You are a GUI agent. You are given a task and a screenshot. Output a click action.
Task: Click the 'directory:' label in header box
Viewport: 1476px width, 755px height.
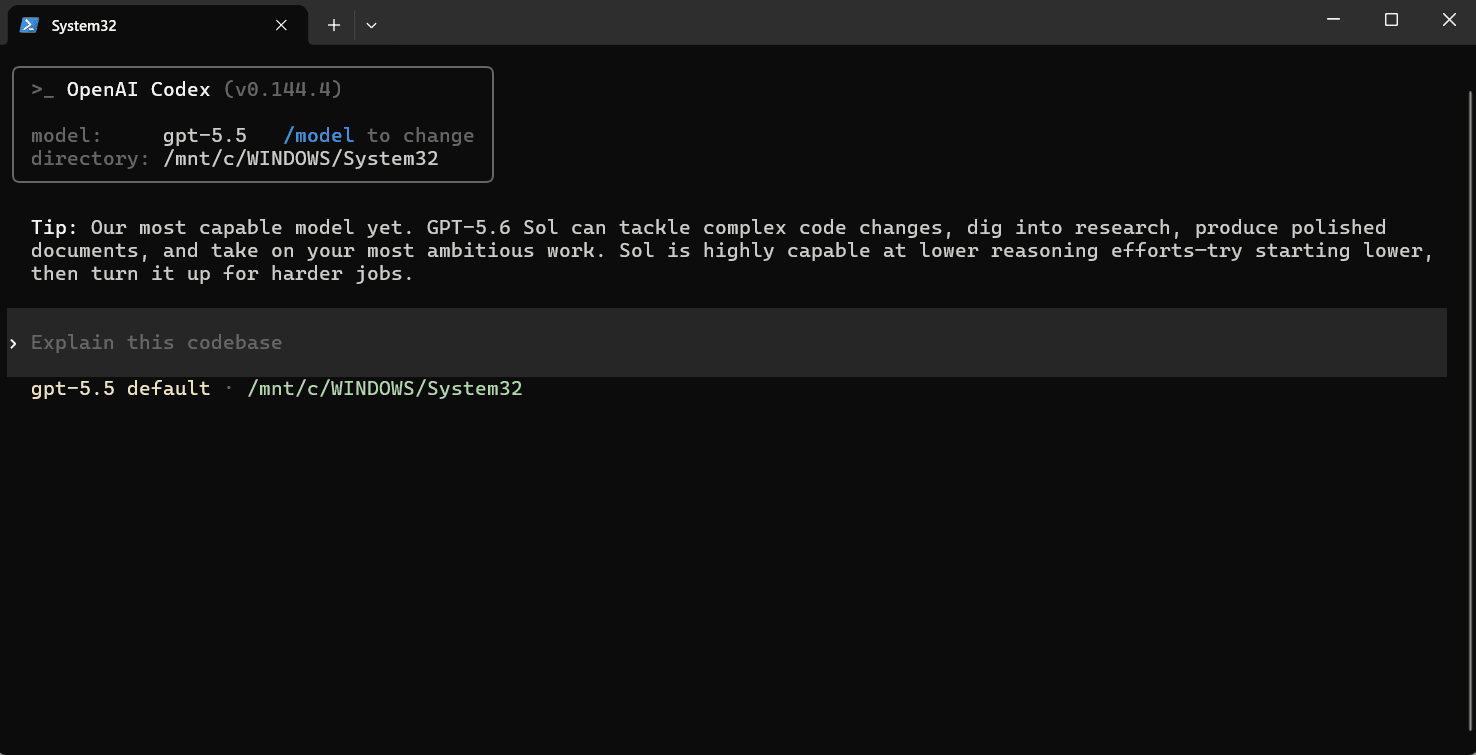tap(91, 159)
